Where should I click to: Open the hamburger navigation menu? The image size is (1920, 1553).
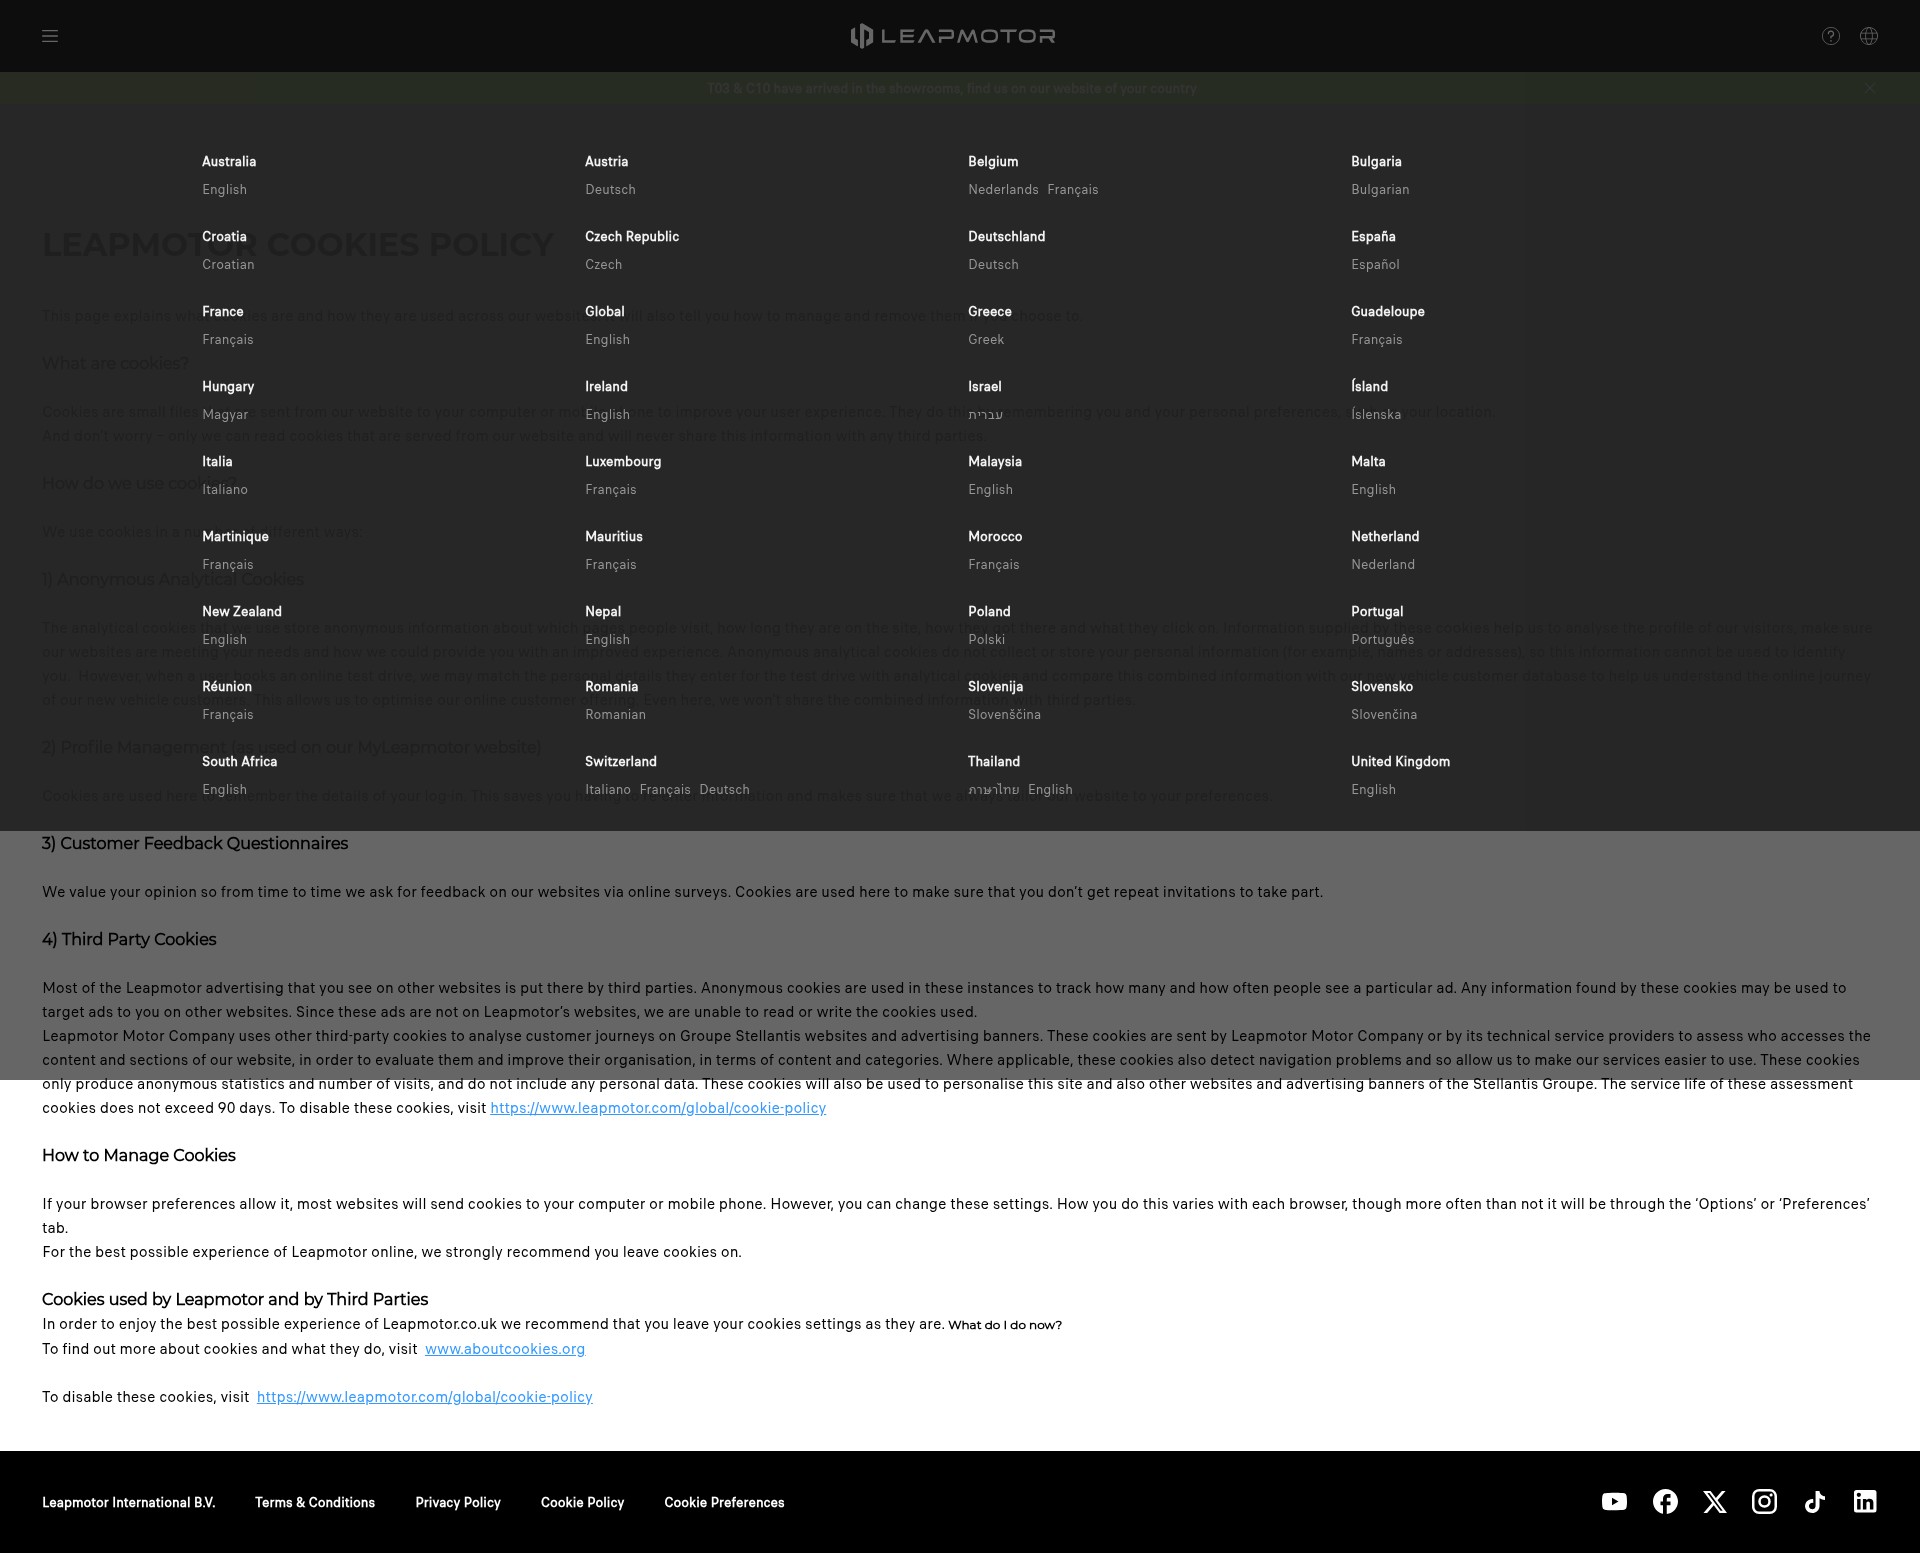(50, 36)
